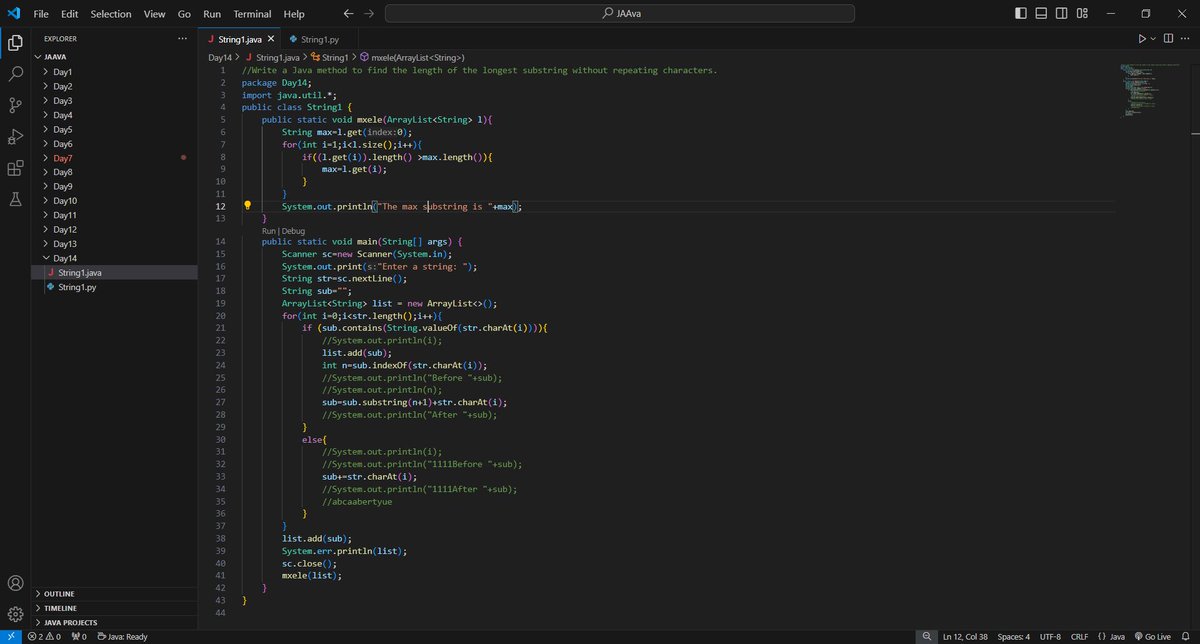Click the ports forwarded status item
This screenshot has height=644, width=1200.
click(x=79, y=636)
